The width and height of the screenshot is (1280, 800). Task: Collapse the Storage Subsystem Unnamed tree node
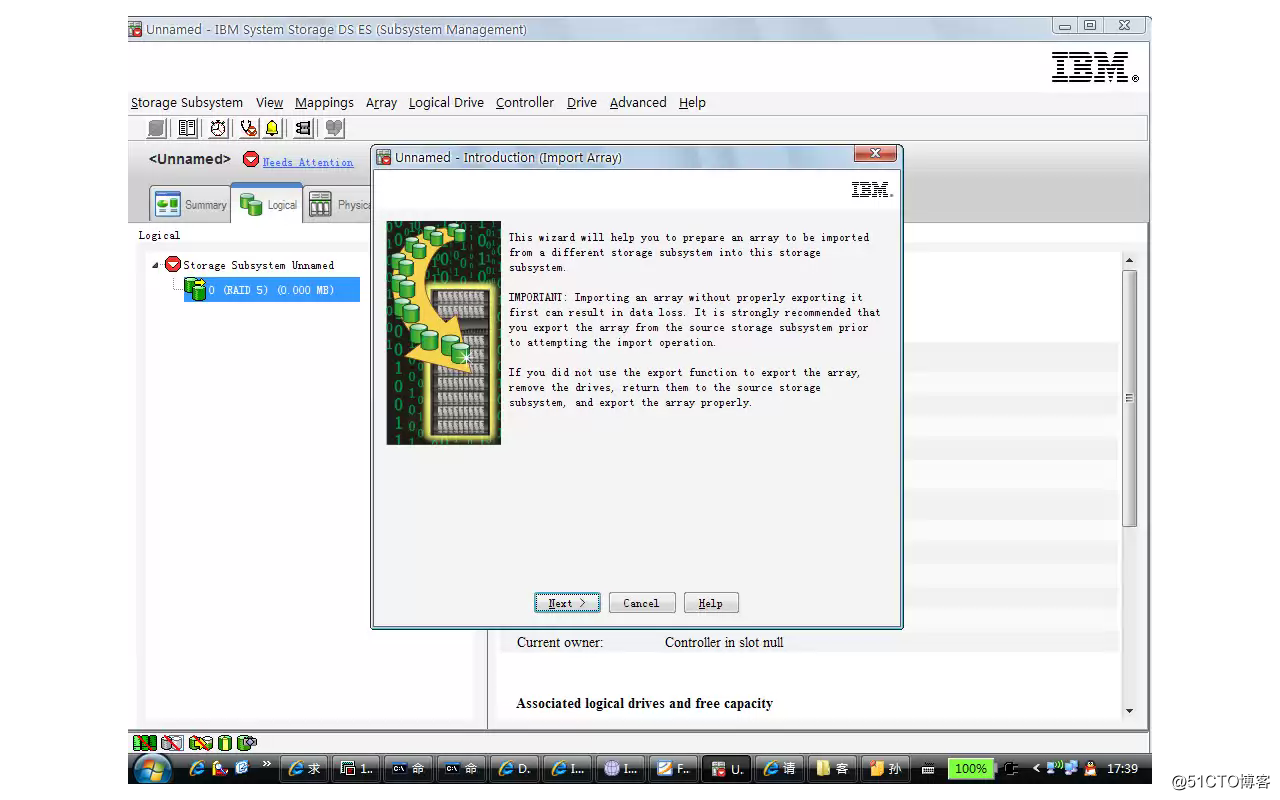tap(156, 265)
